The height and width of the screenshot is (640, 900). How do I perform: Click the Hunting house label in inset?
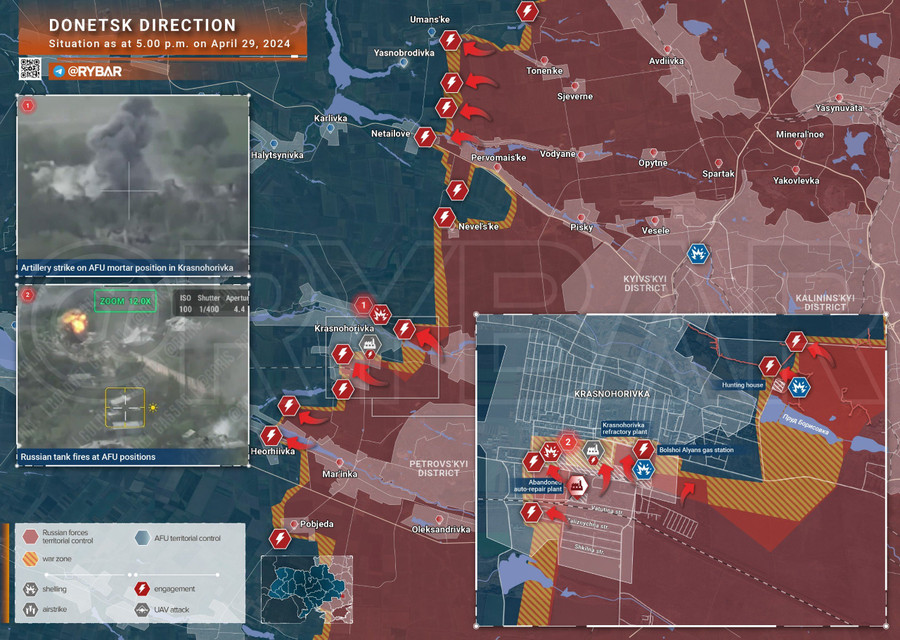[x=745, y=384]
